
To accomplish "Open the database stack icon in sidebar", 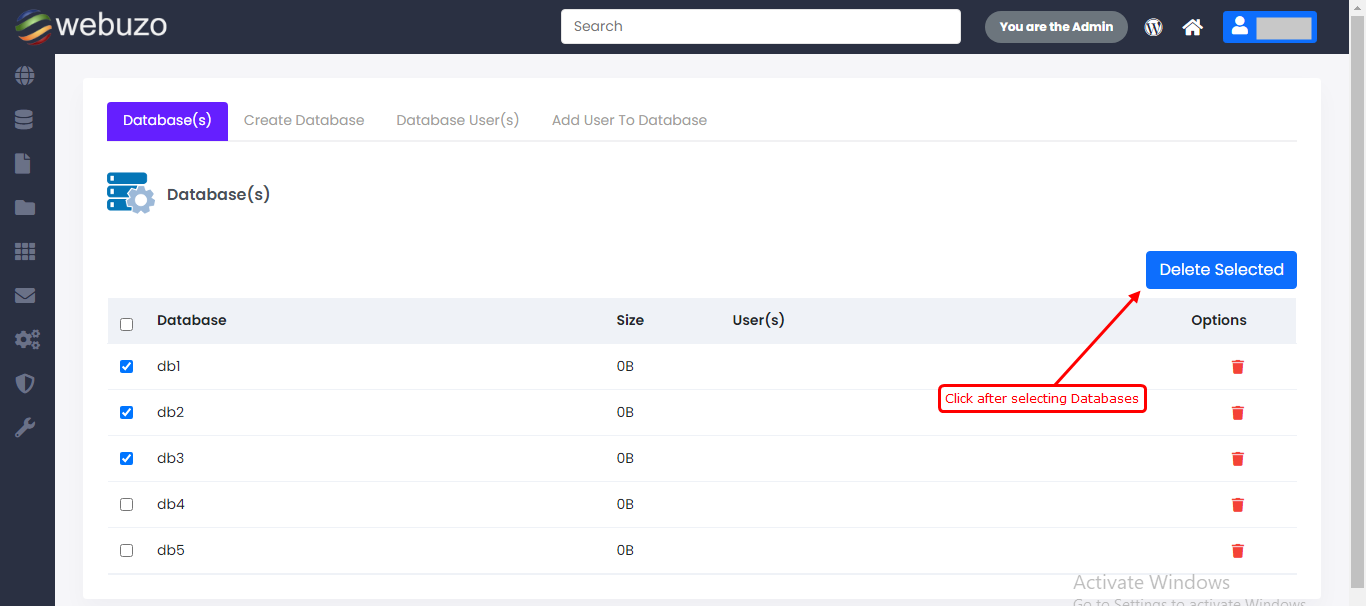I will (x=24, y=120).
